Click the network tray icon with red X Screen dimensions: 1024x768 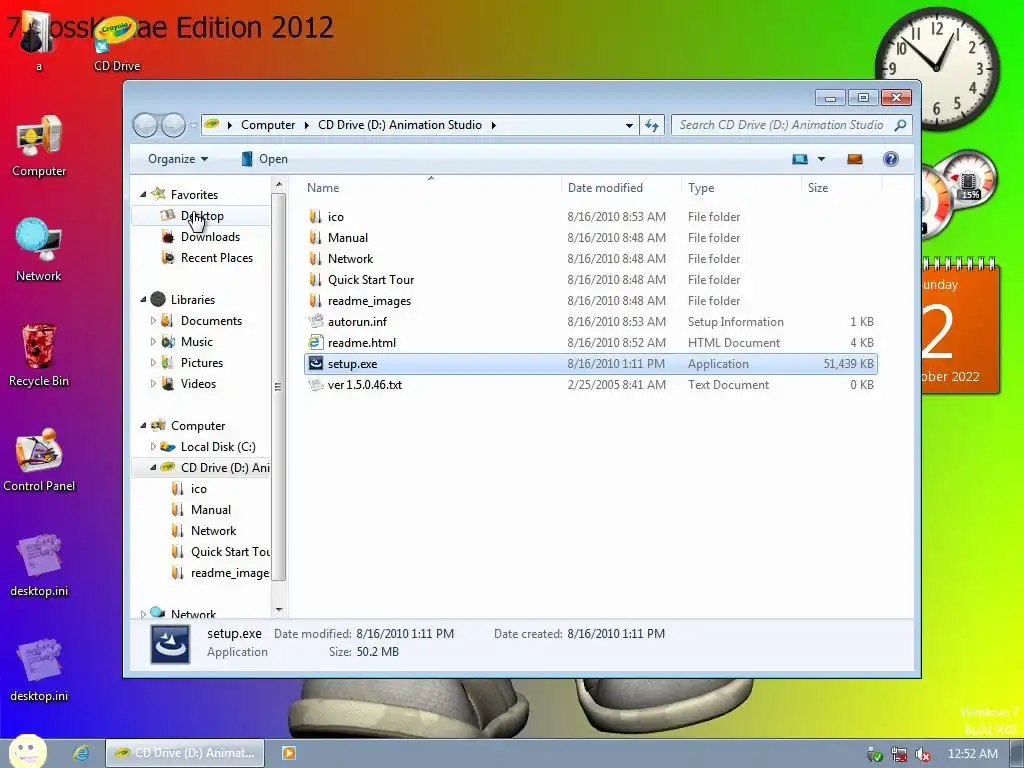(x=899, y=754)
